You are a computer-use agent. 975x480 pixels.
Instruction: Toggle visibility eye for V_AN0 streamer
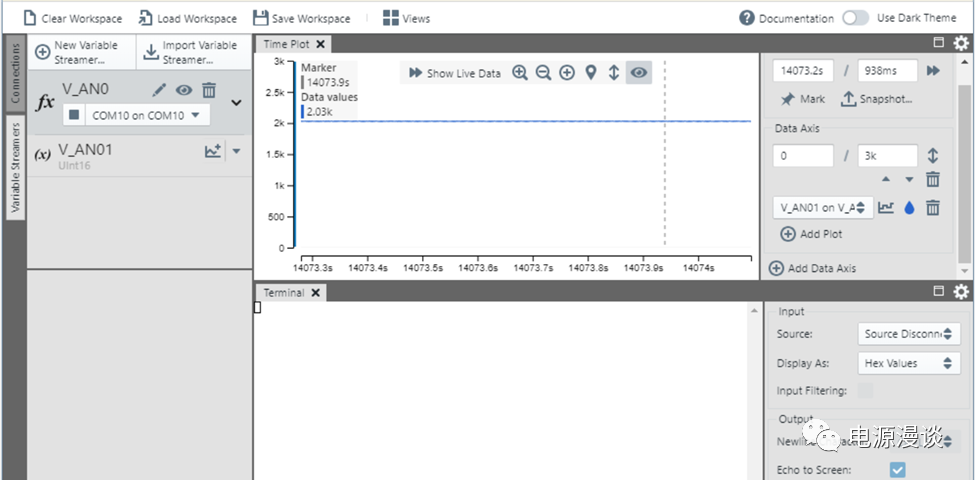[x=184, y=90]
